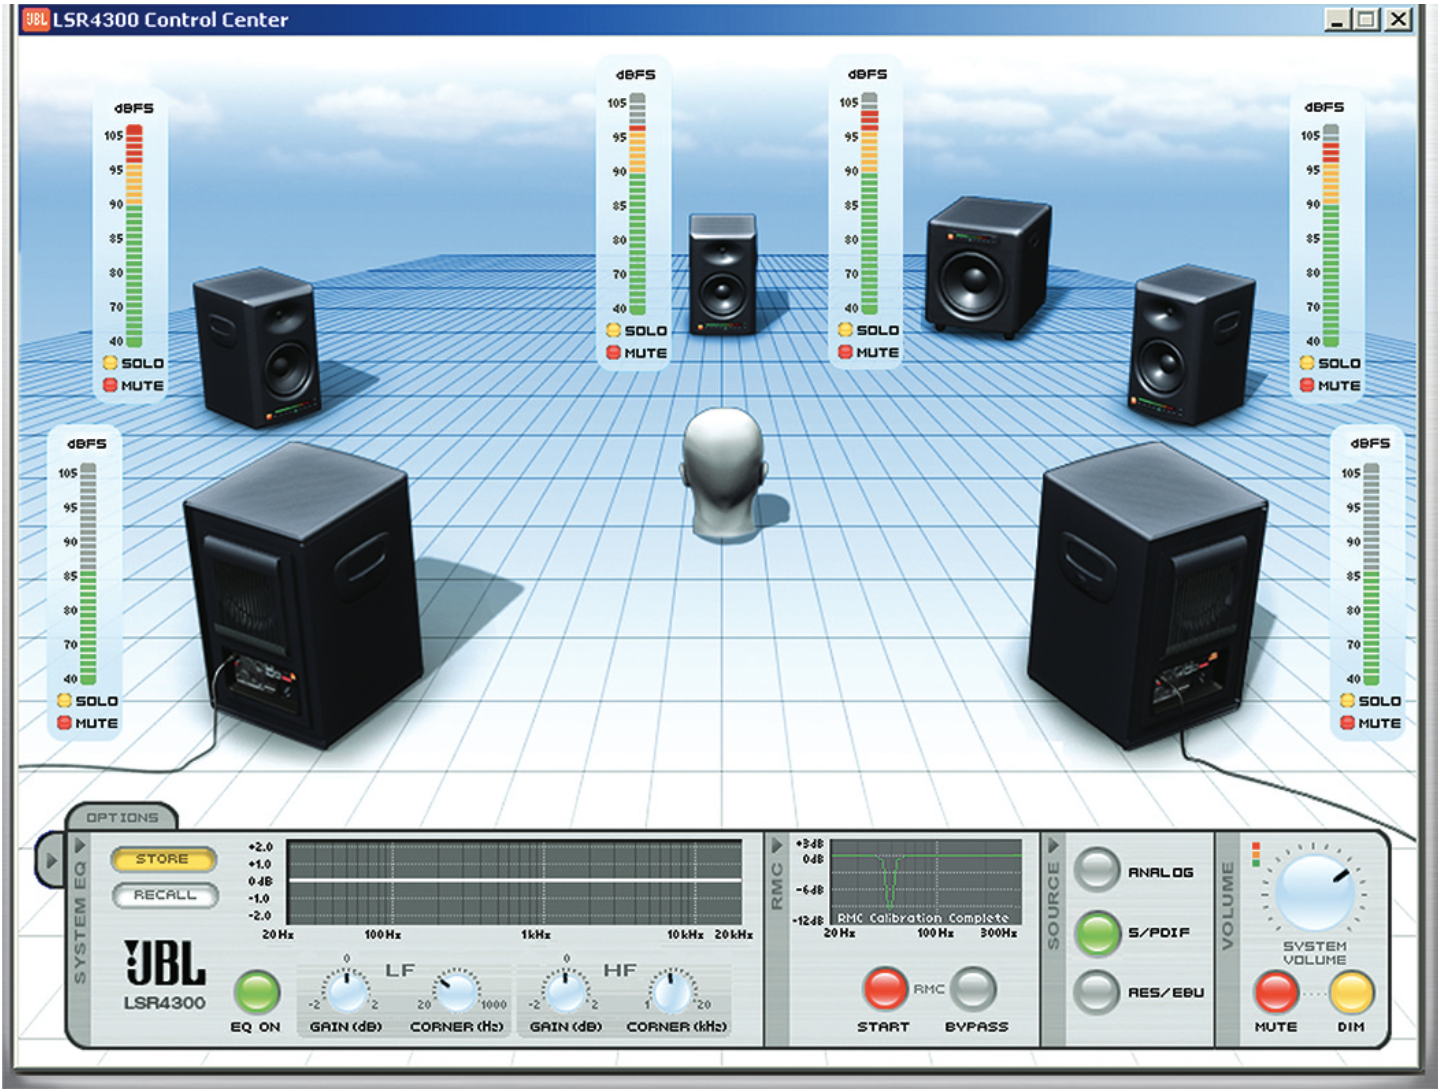Click the subwoofer dBFS level meter
Viewport: 1438px width, 1090px height.
click(x=869, y=204)
